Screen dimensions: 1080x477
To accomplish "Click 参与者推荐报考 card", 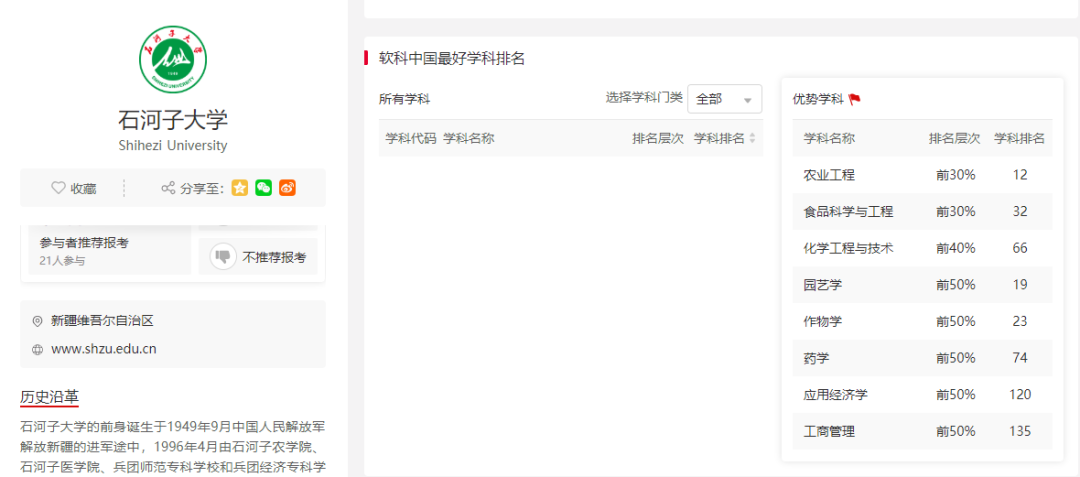I will pyautogui.click(x=110, y=251).
